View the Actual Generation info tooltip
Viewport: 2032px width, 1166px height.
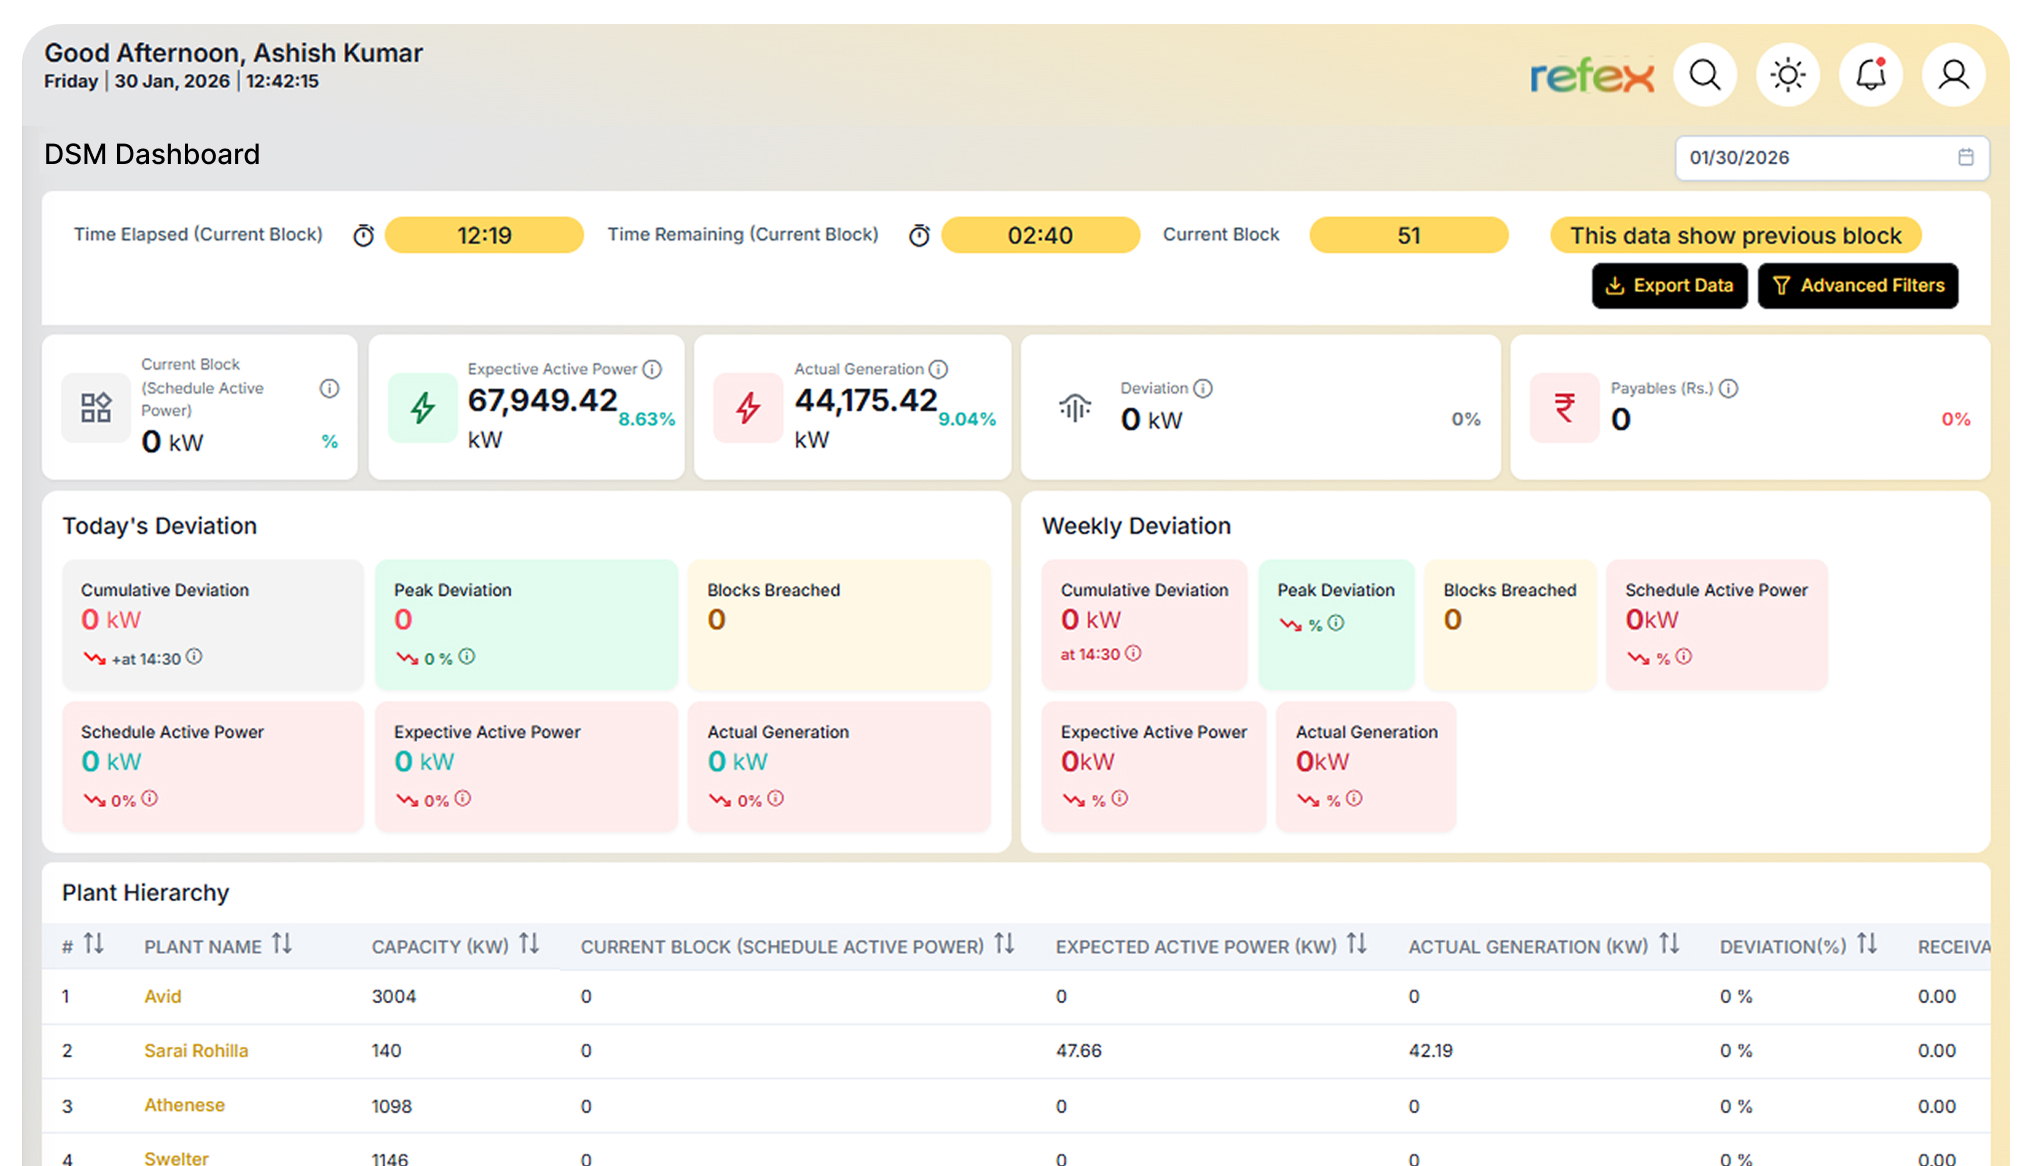pyautogui.click(x=938, y=369)
